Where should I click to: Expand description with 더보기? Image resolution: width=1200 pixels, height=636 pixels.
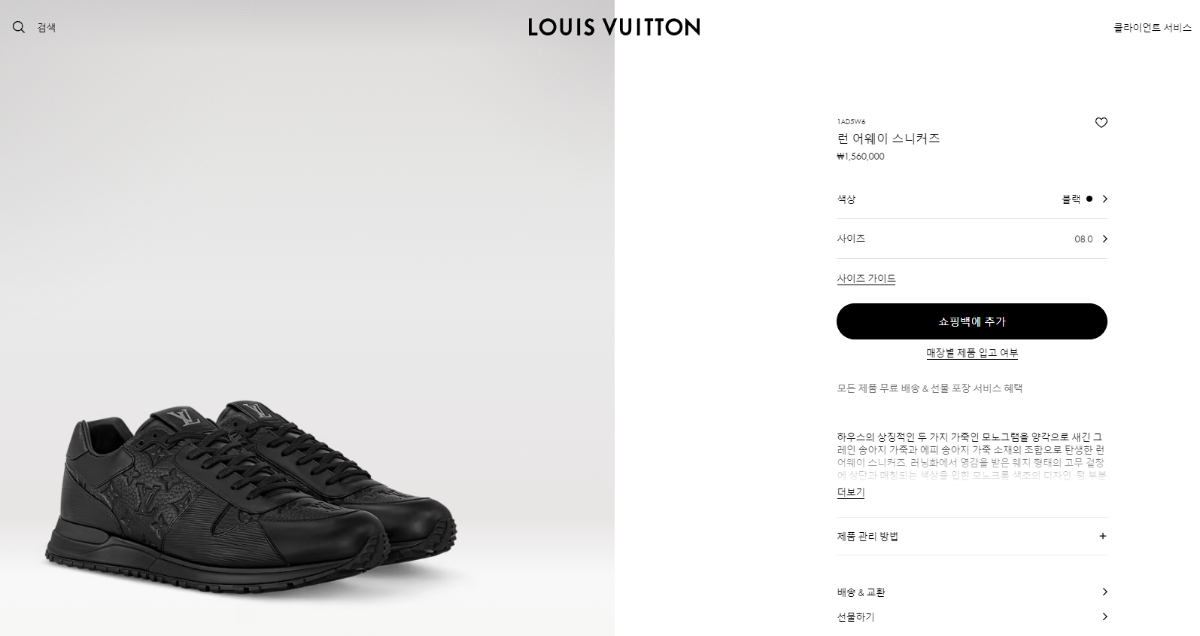(850, 493)
